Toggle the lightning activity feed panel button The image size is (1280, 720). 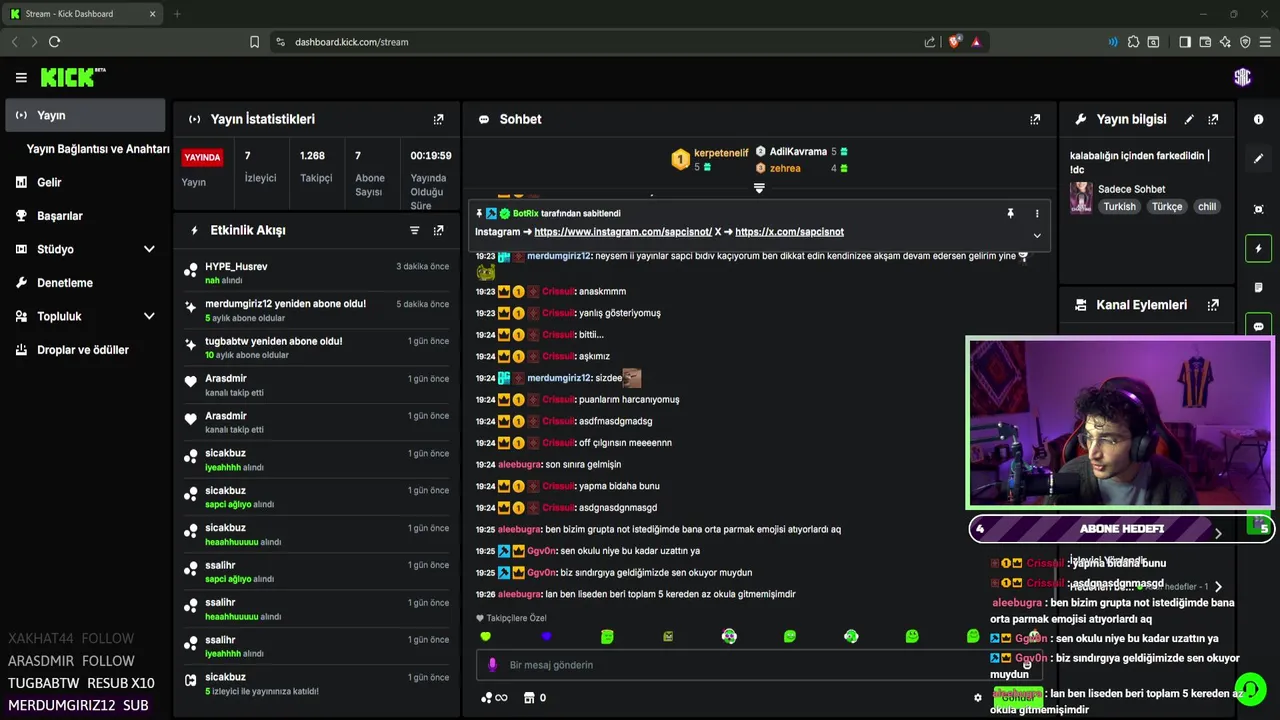coord(1258,248)
